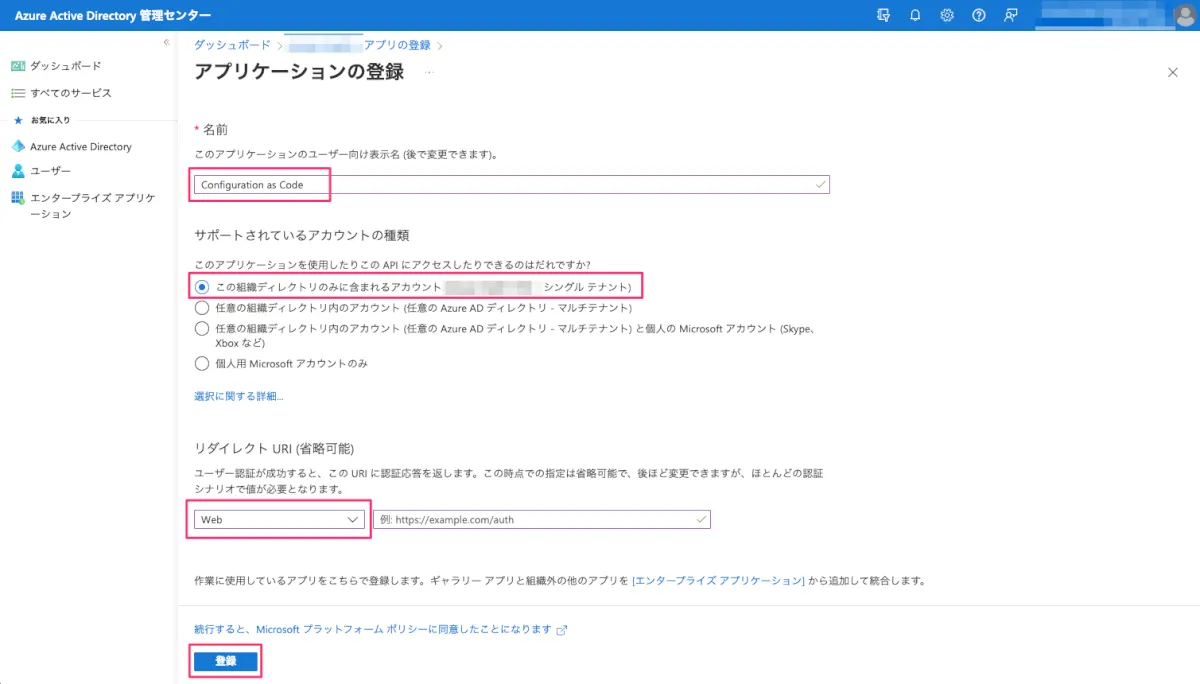This screenshot has height=684, width=1200.
Task: Go to アプリの登録 breadcrumb link
Action: [x=397, y=45]
